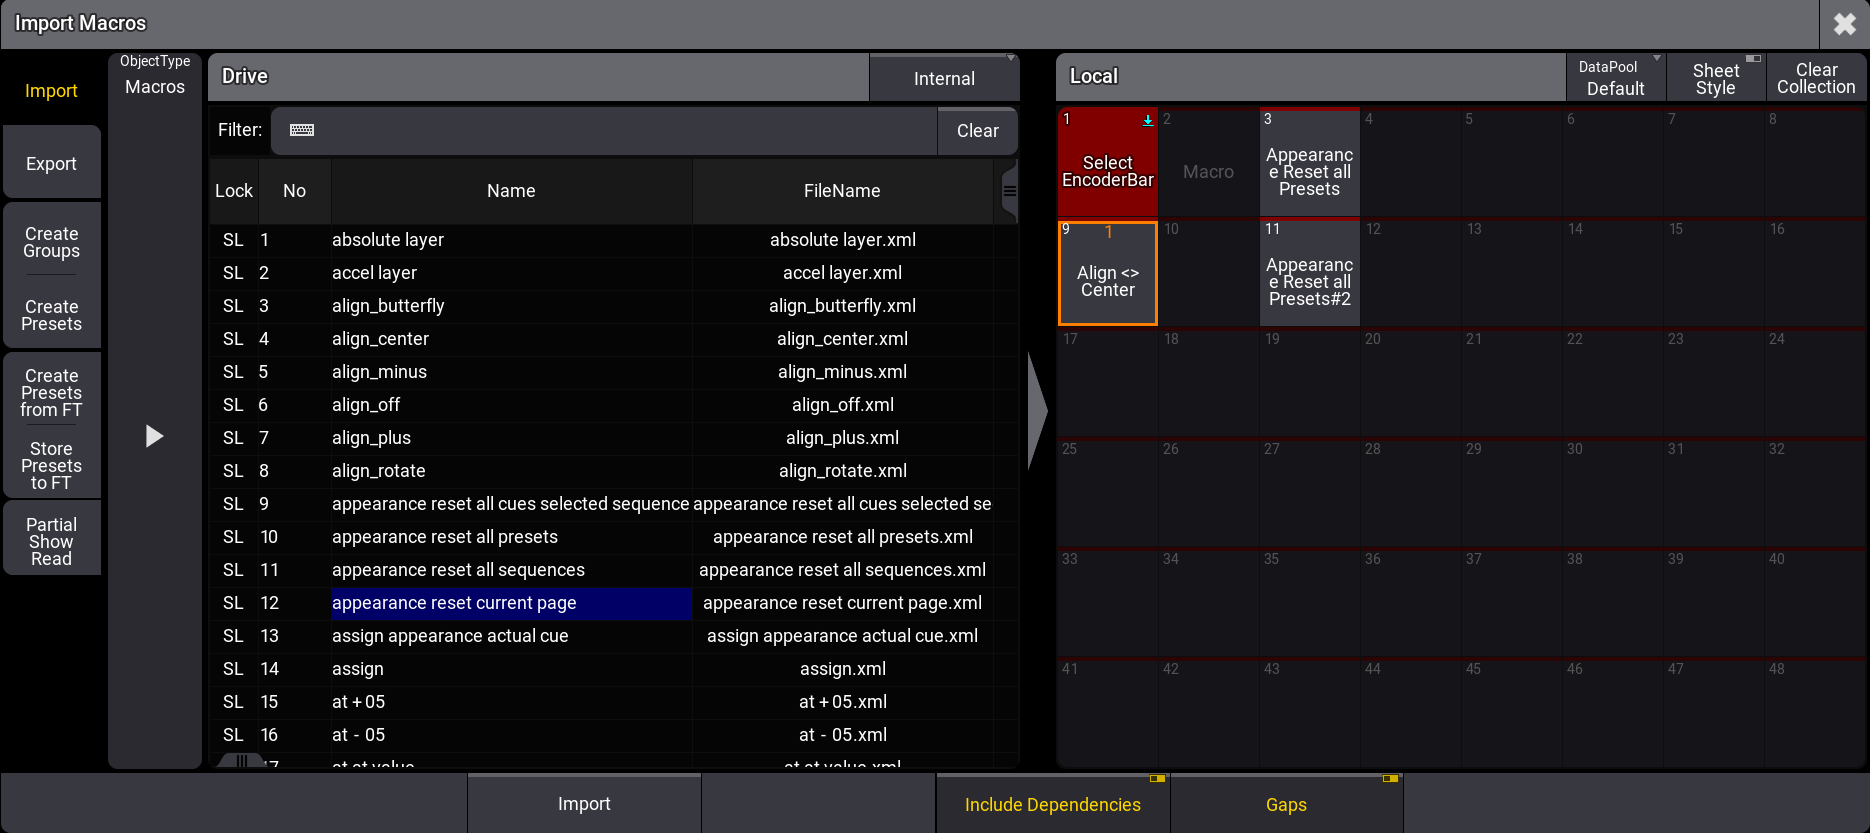Select the Align <> Center macro tile
The image size is (1870, 833).
tap(1107, 274)
